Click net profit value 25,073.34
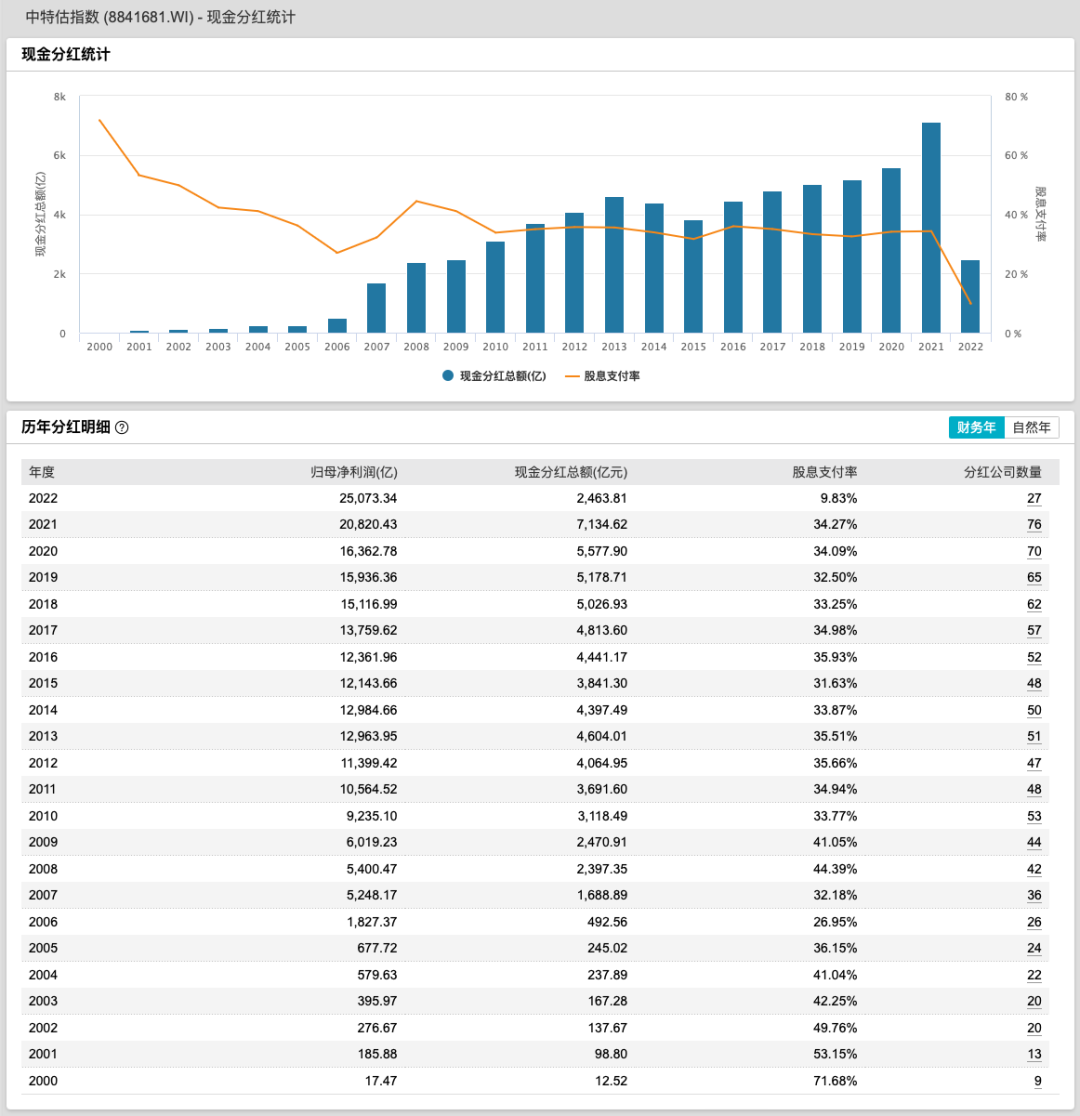This screenshot has width=1080, height=1116. tap(368, 498)
